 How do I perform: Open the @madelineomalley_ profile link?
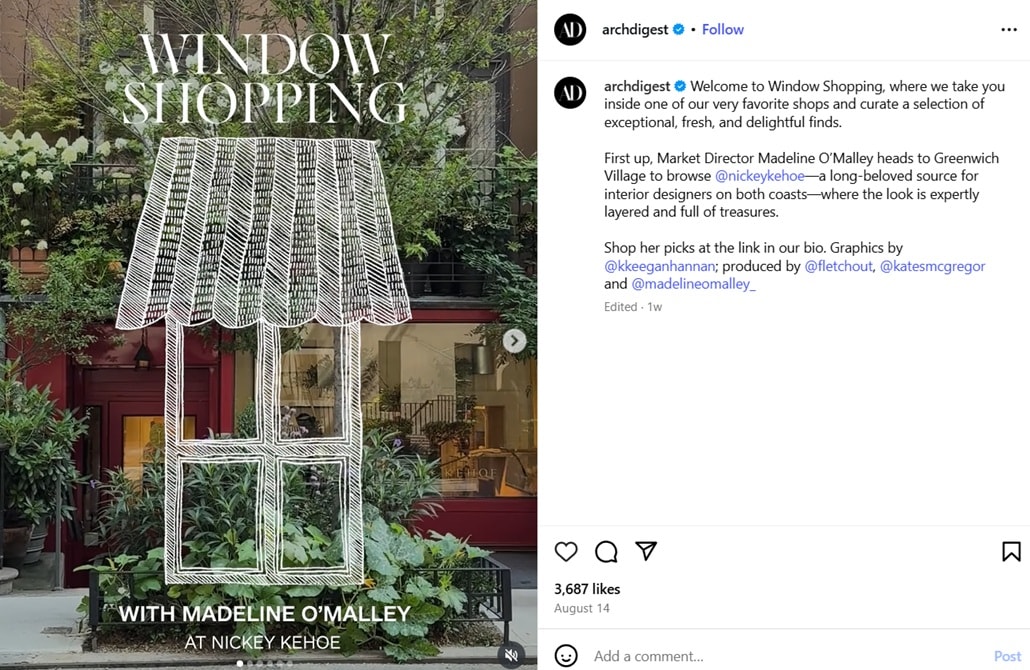[x=693, y=284]
